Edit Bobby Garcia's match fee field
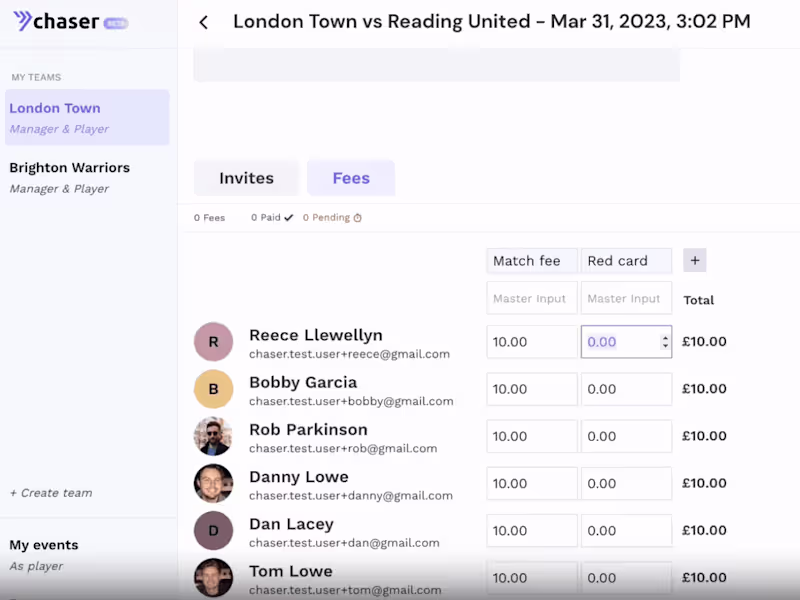The width and height of the screenshot is (800, 600). (532, 389)
